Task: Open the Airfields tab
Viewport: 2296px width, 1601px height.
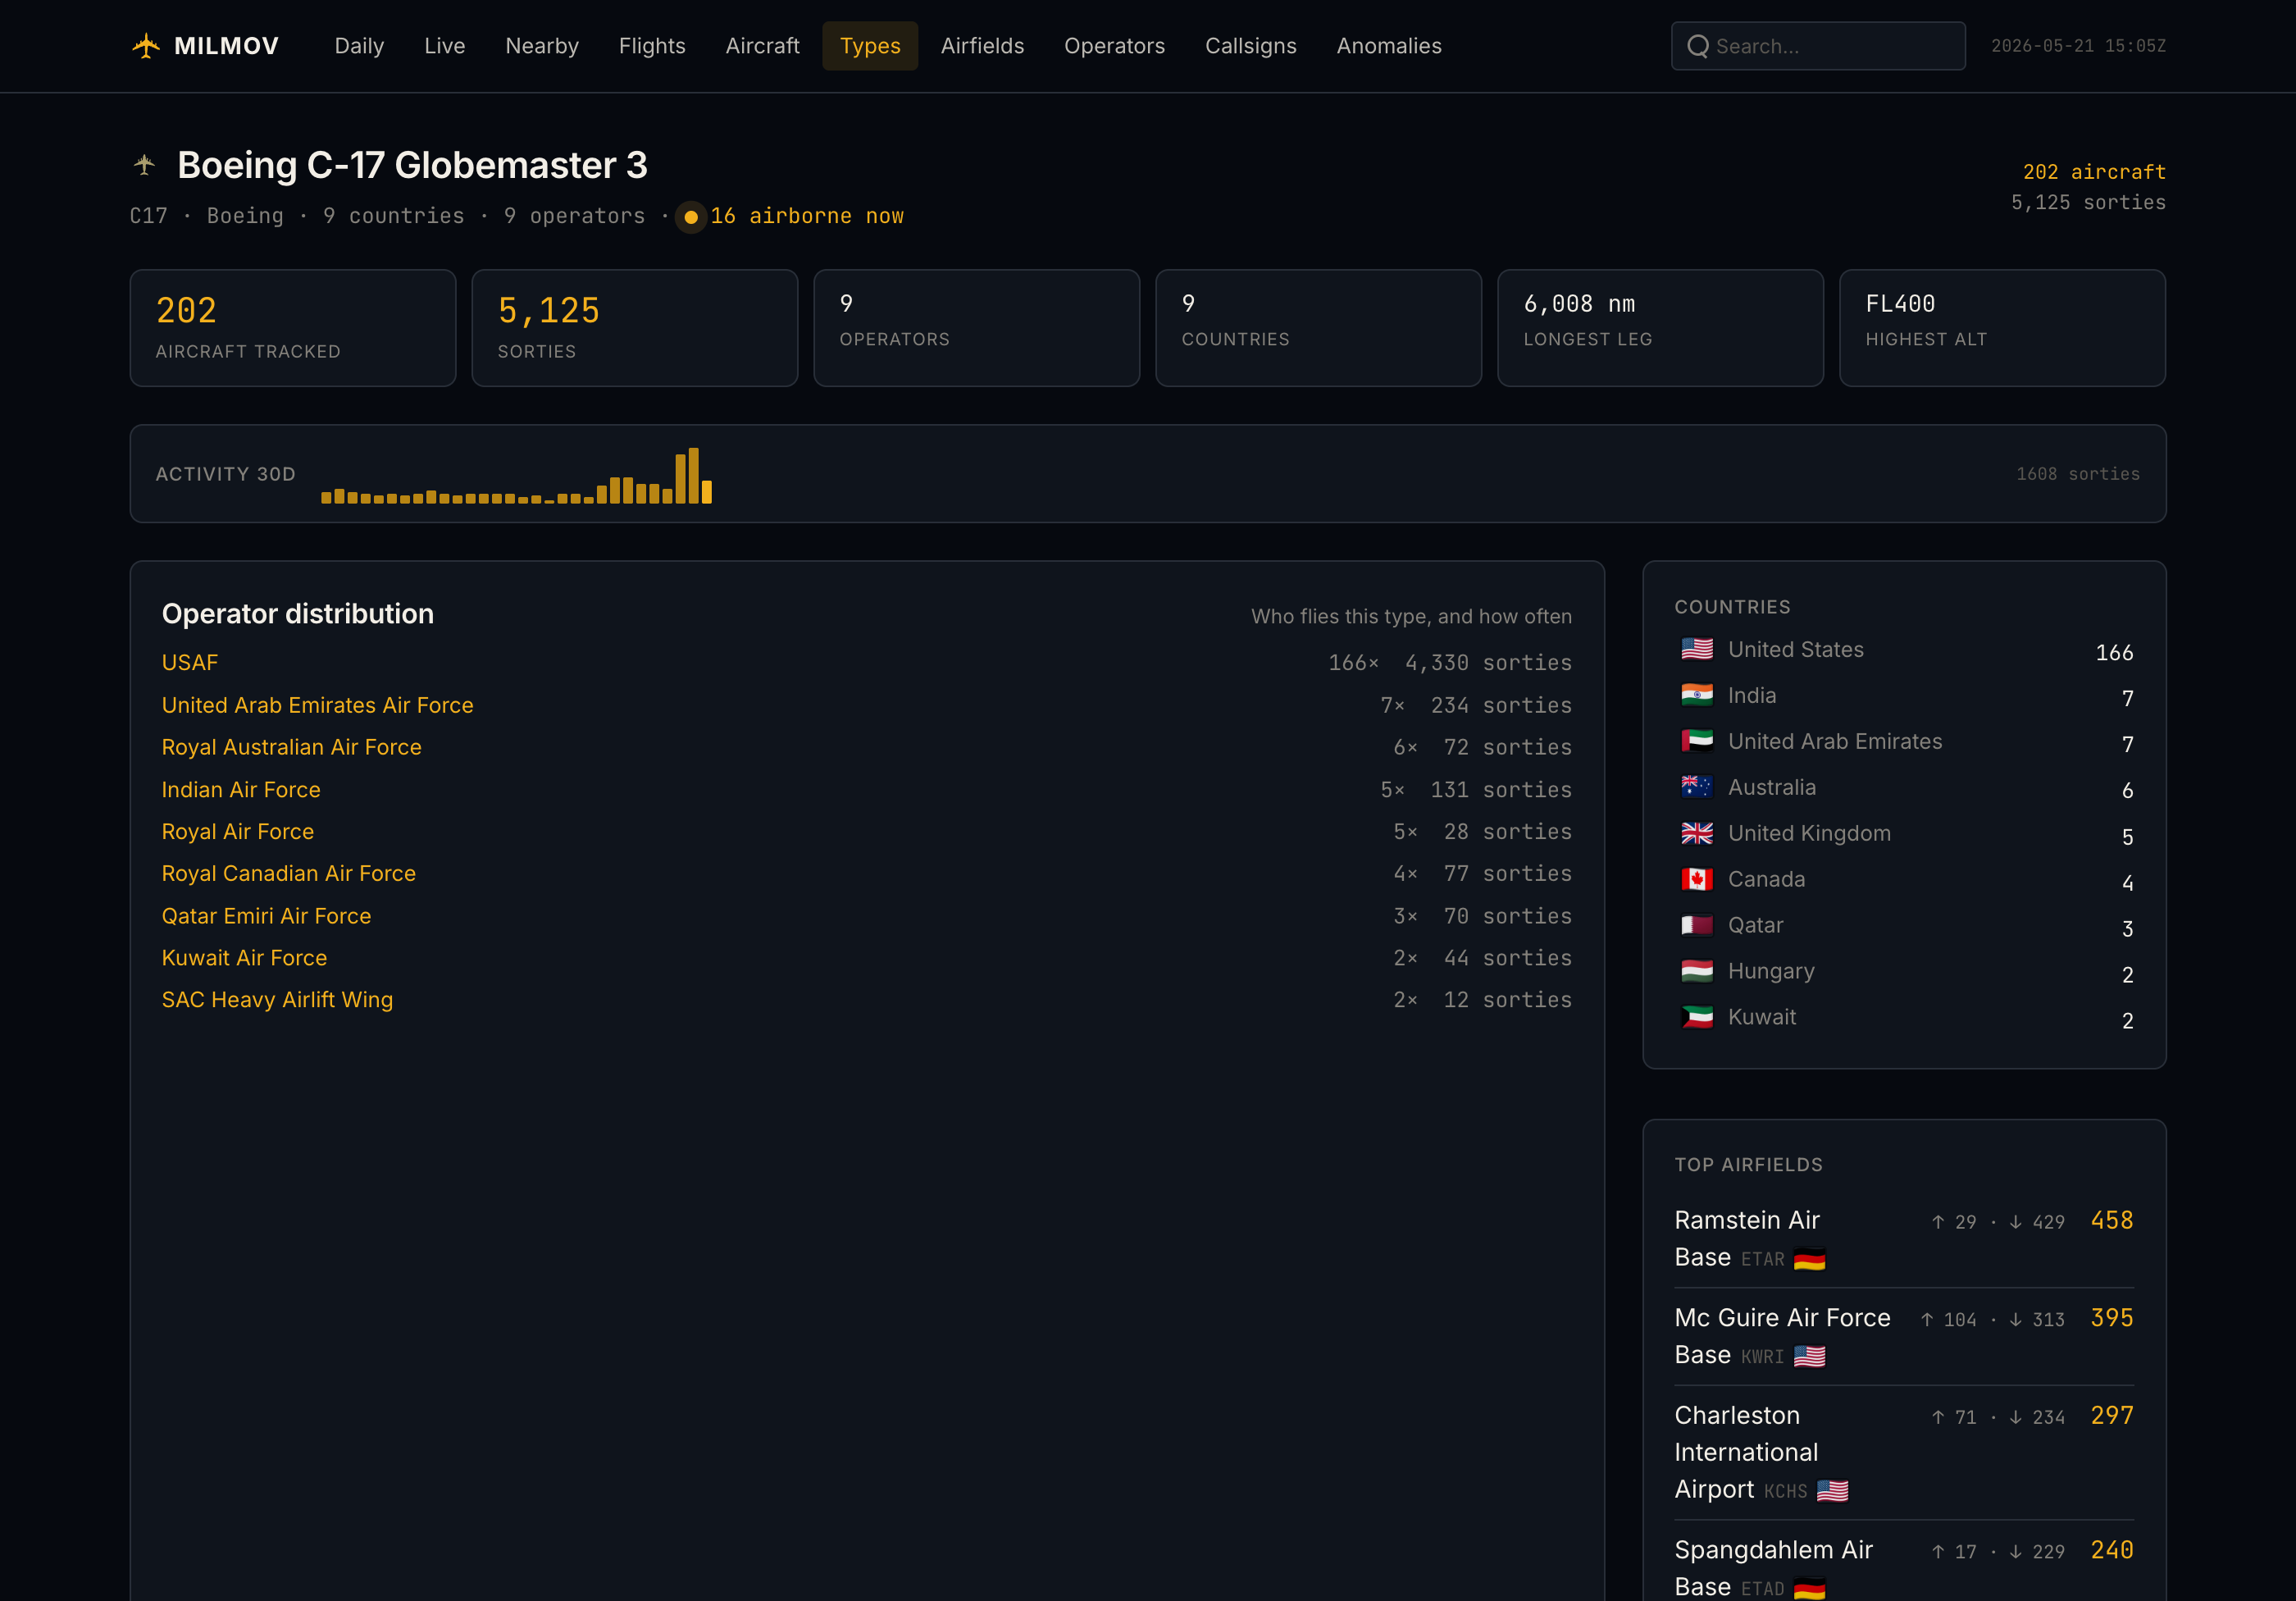Action: click(x=982, y=46)
